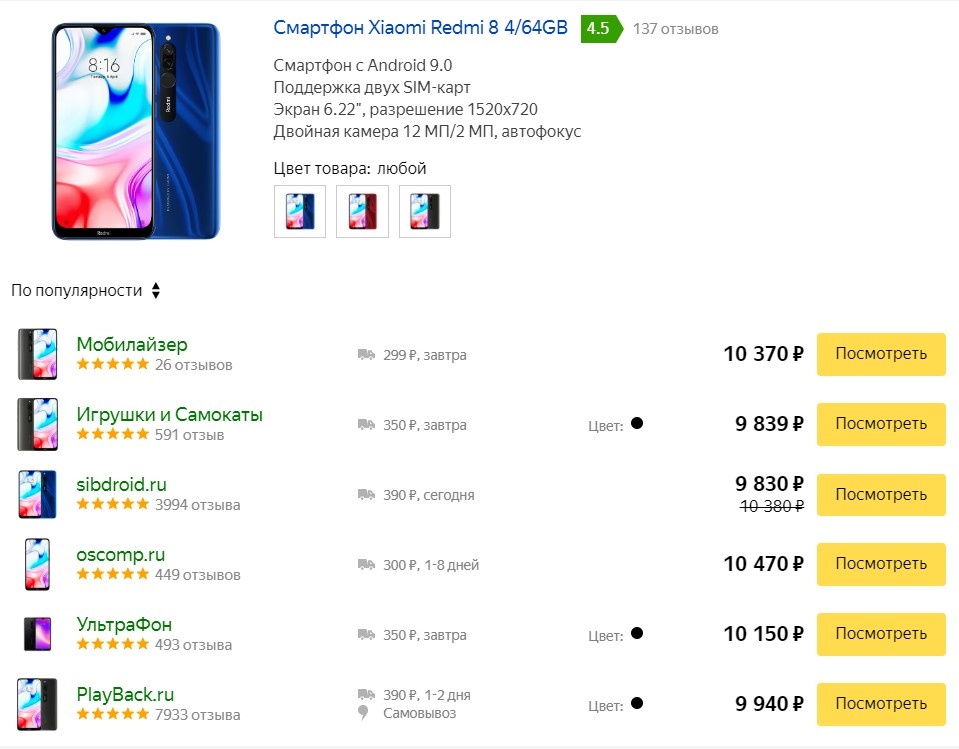
Task: Click delivery truck icon on УльтраФон offer
Action: pyautogui.click(x=365, y=634)
